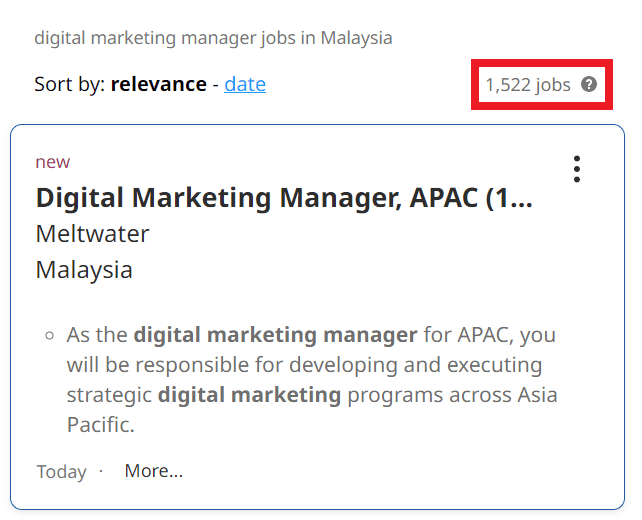Open the three-dot menu on Meltwater job
642x520 pixels.
point(577,169)
